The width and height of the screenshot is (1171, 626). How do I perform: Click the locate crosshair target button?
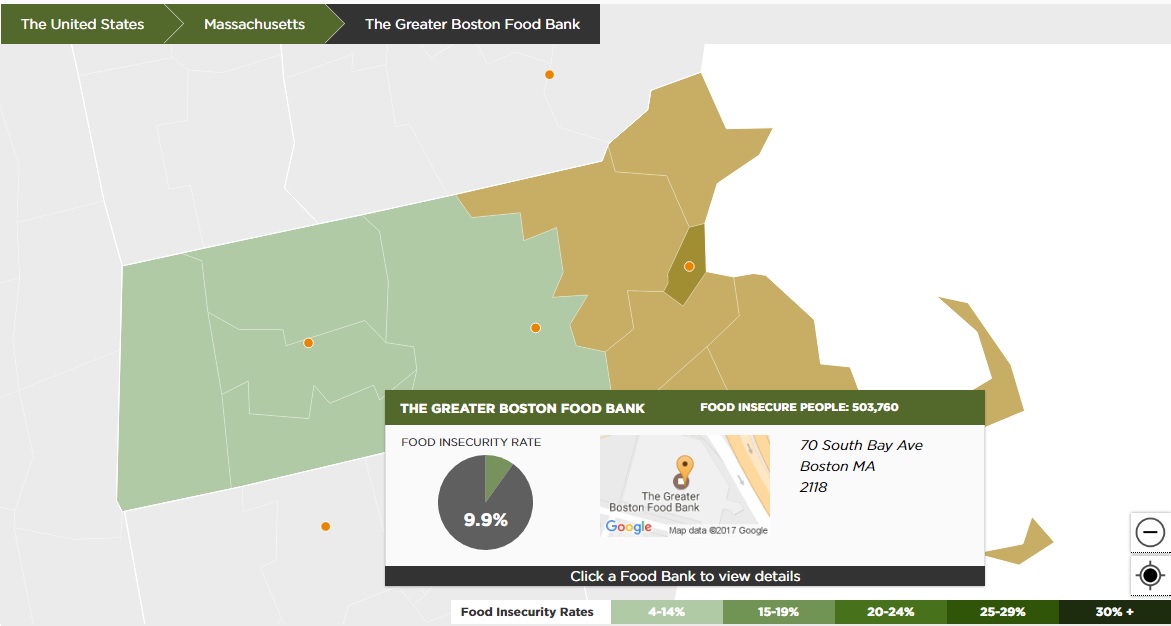(1150, 576)
